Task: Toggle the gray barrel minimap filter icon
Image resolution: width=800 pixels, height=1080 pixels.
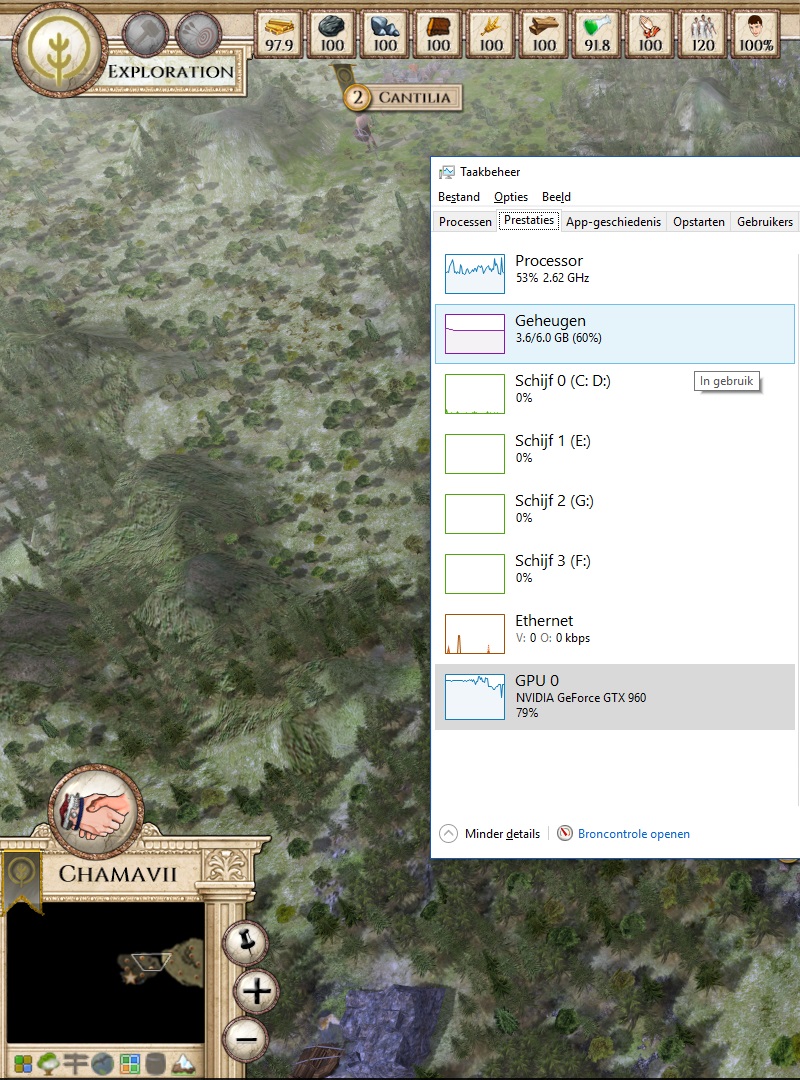Action: click(156, 1064)
